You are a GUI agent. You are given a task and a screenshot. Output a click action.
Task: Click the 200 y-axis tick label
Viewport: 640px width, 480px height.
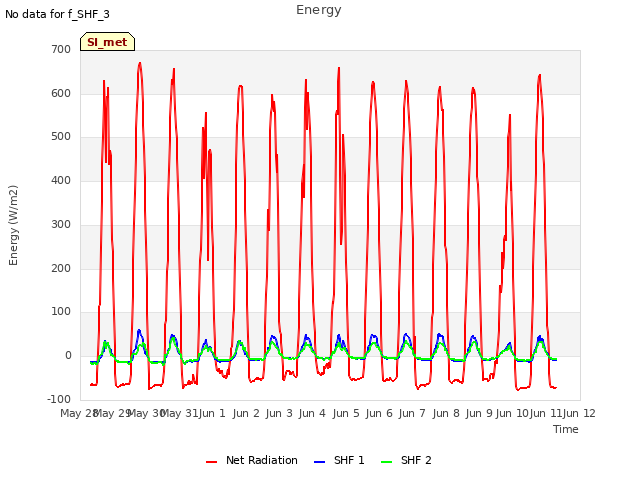click(61, 269)
